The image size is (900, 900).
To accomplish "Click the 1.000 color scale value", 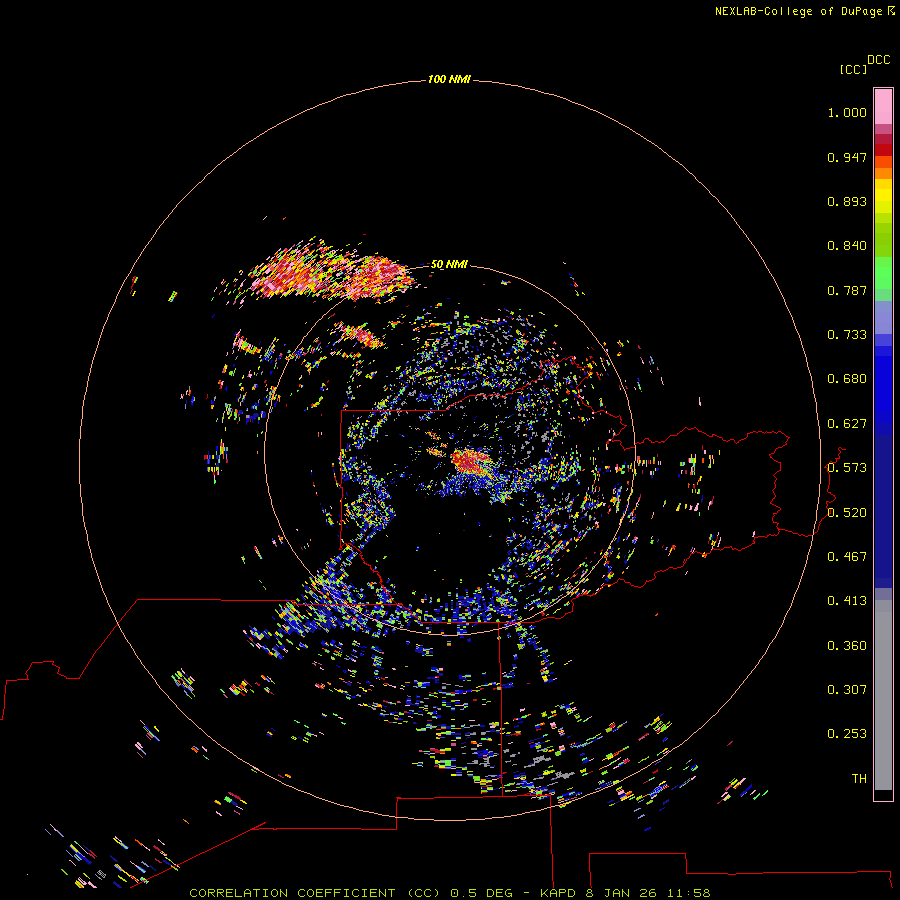I will (x=847, y=112).
